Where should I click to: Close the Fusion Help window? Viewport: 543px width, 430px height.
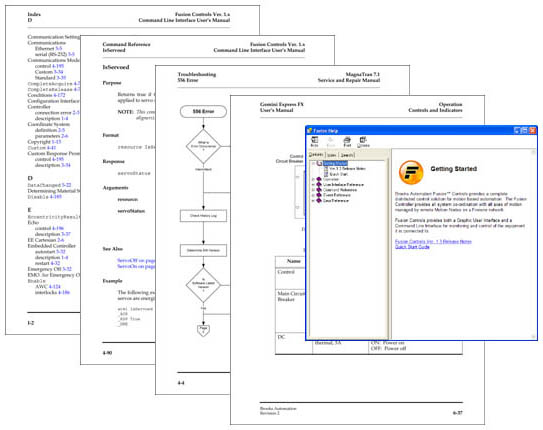[533, 130]
